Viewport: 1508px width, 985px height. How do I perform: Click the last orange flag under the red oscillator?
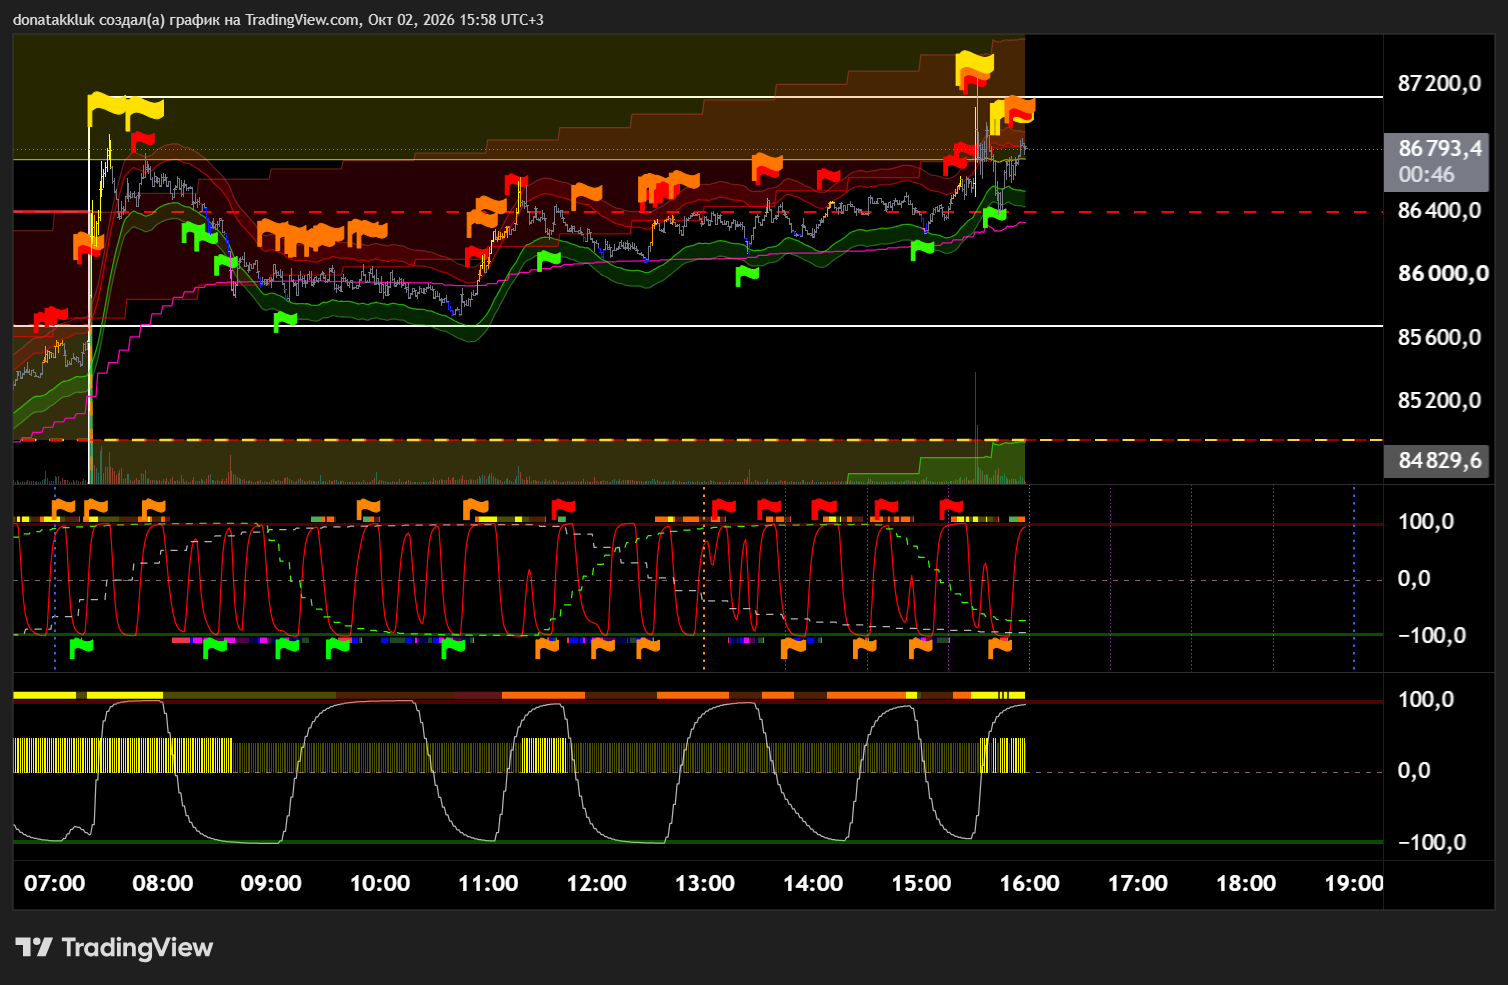[1000, 648]
